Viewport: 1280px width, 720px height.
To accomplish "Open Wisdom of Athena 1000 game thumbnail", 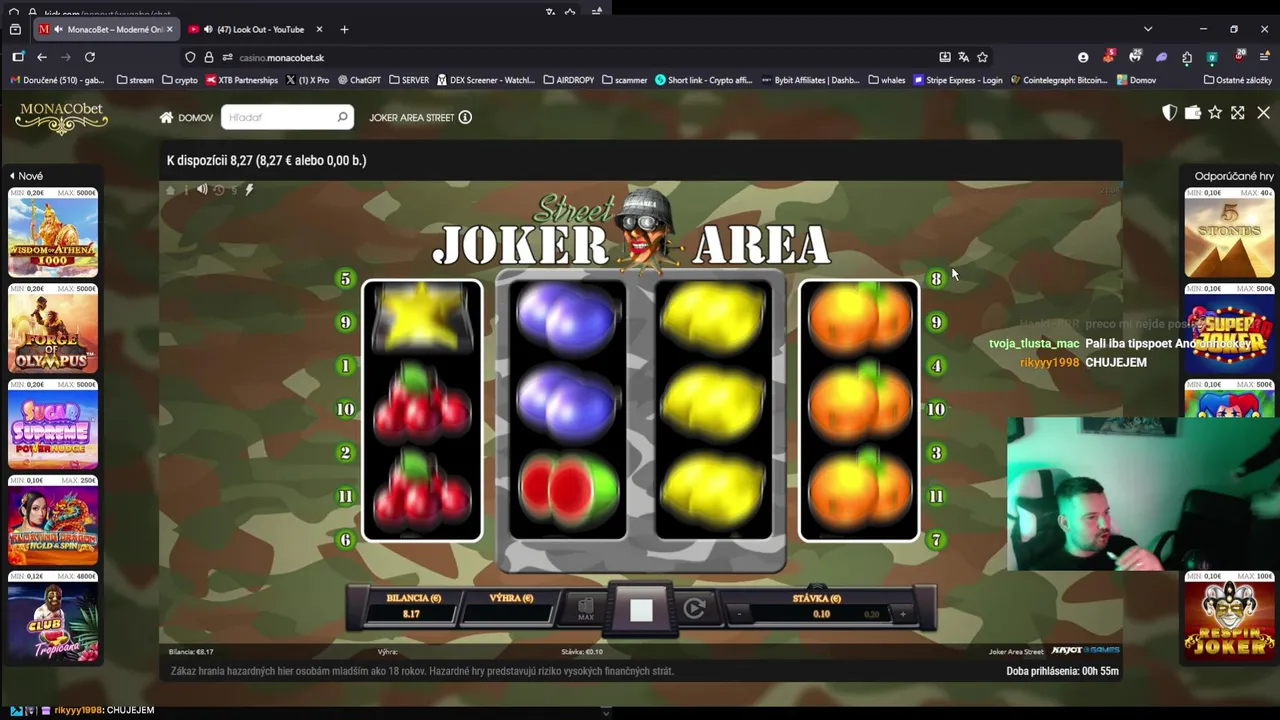I will (x=53, y=232).
